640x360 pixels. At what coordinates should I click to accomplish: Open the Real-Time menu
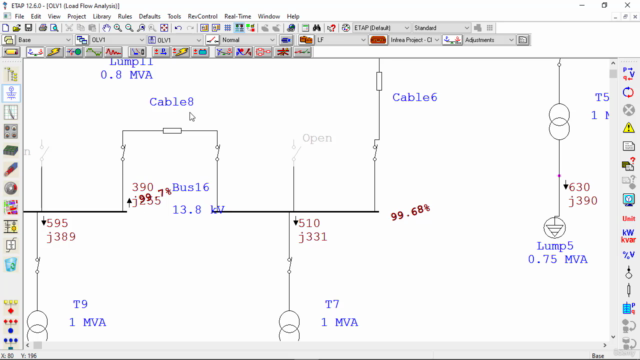coord(238,16)
